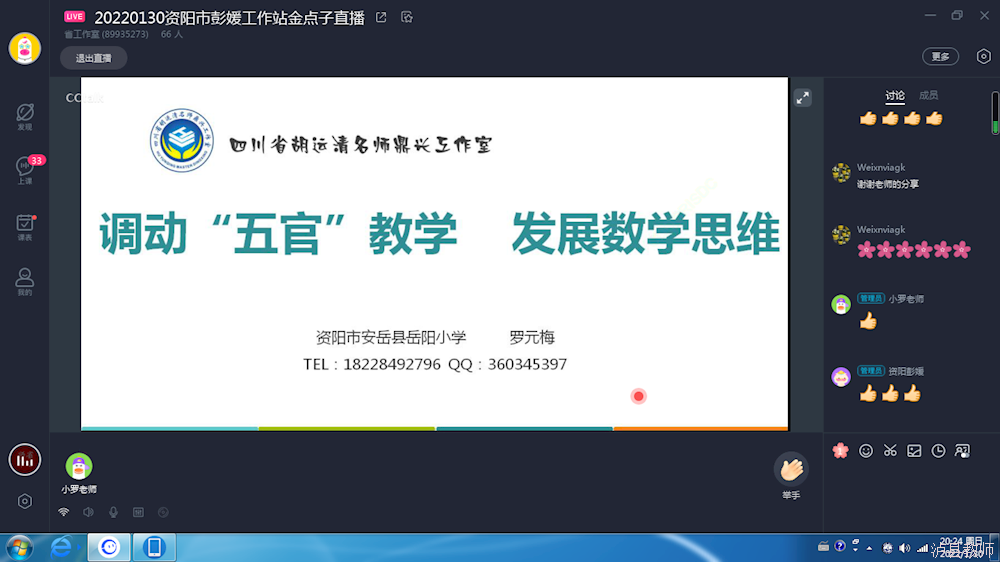1000x562 pixels.
Task: Show hidden tray icons arrow
Action: click(869, 548)
